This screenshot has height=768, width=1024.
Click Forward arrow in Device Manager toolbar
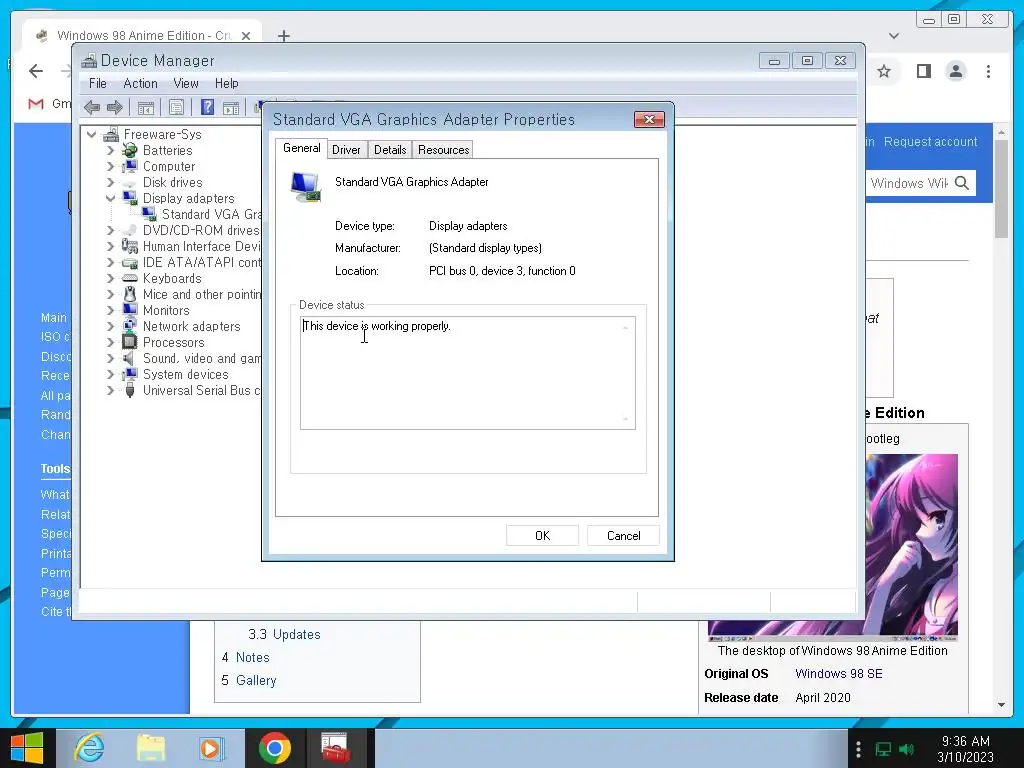(x=114, y=107)
